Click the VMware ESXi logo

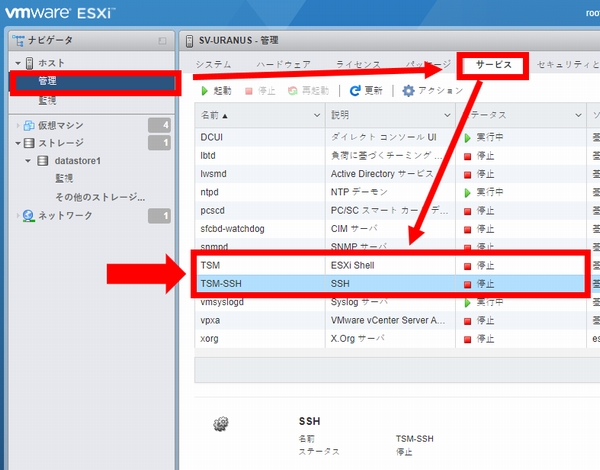59,13
